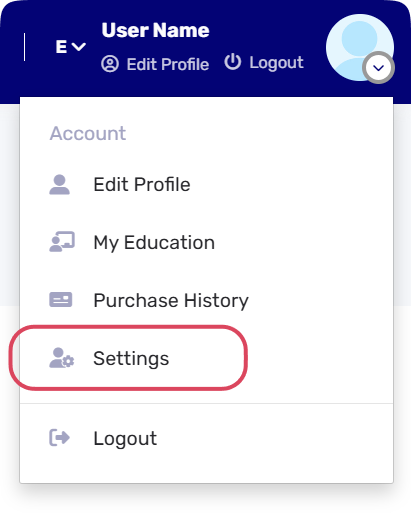Screen dimensions: 411x513
Task: Click the exit-arrow icon beside menu Logout
Action: tap(60, 438)
